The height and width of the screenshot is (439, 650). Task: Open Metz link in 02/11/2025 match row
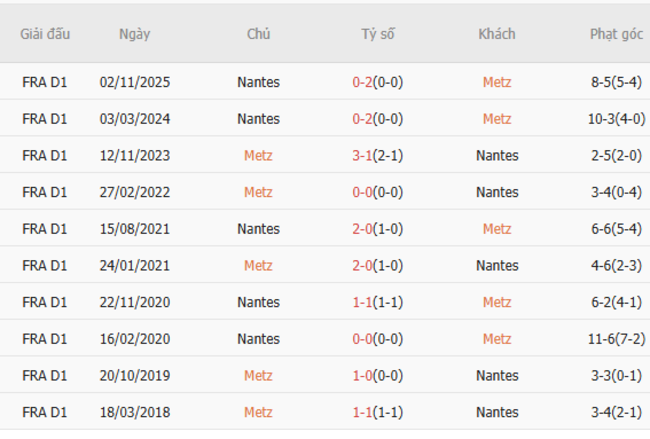click(497, 82)
